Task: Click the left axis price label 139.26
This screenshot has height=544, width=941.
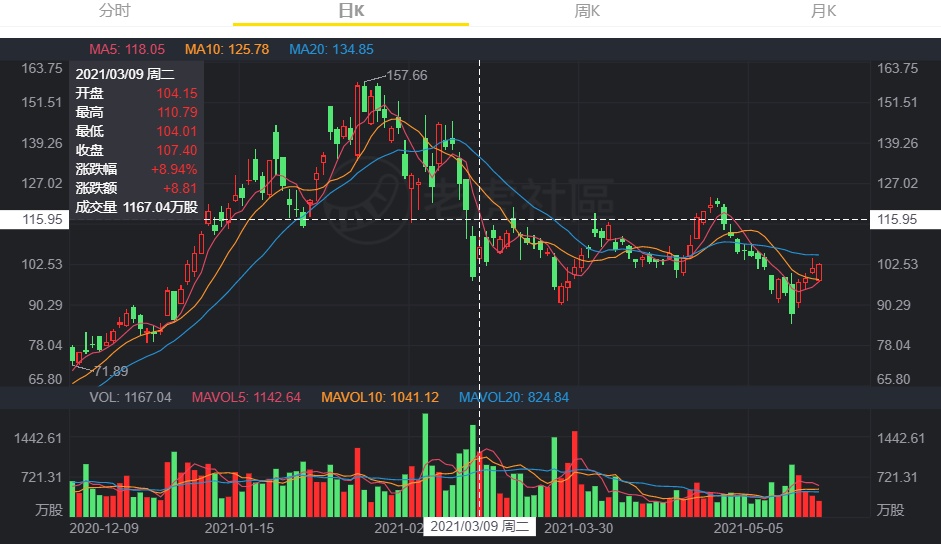Action: point(41,143)
